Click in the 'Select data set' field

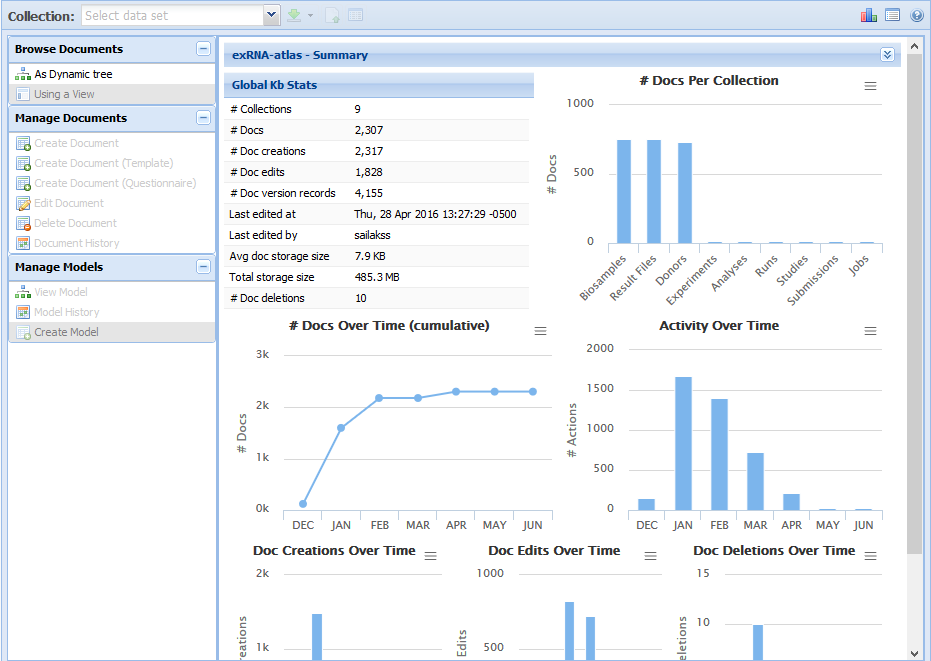click(172, 15)
